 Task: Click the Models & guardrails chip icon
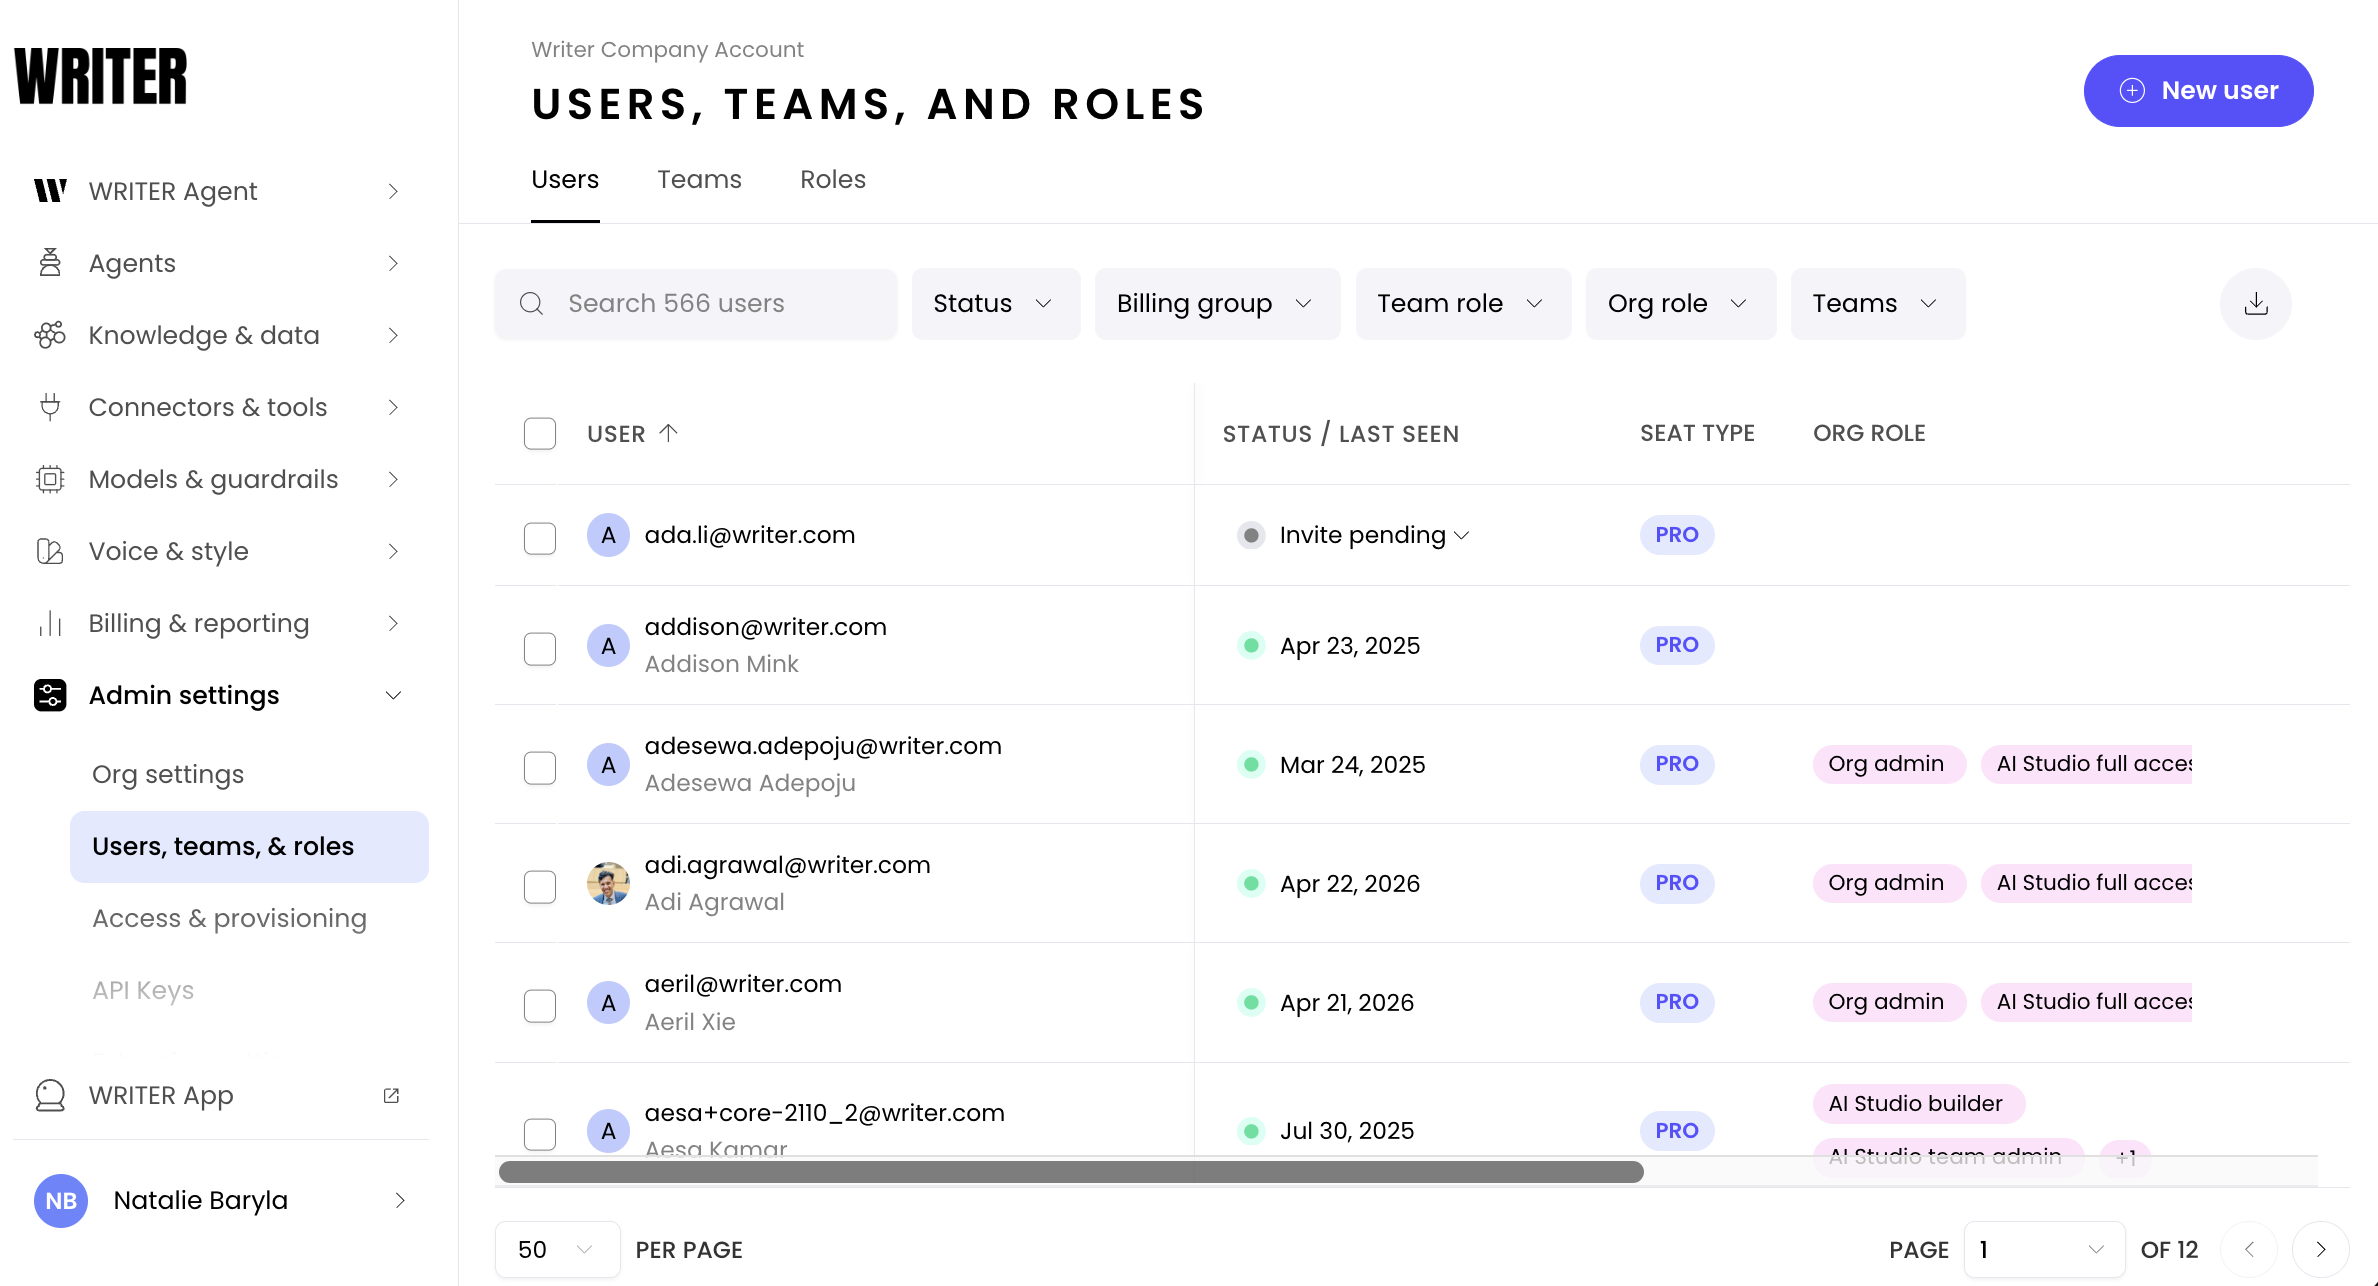tap(50, 479)
